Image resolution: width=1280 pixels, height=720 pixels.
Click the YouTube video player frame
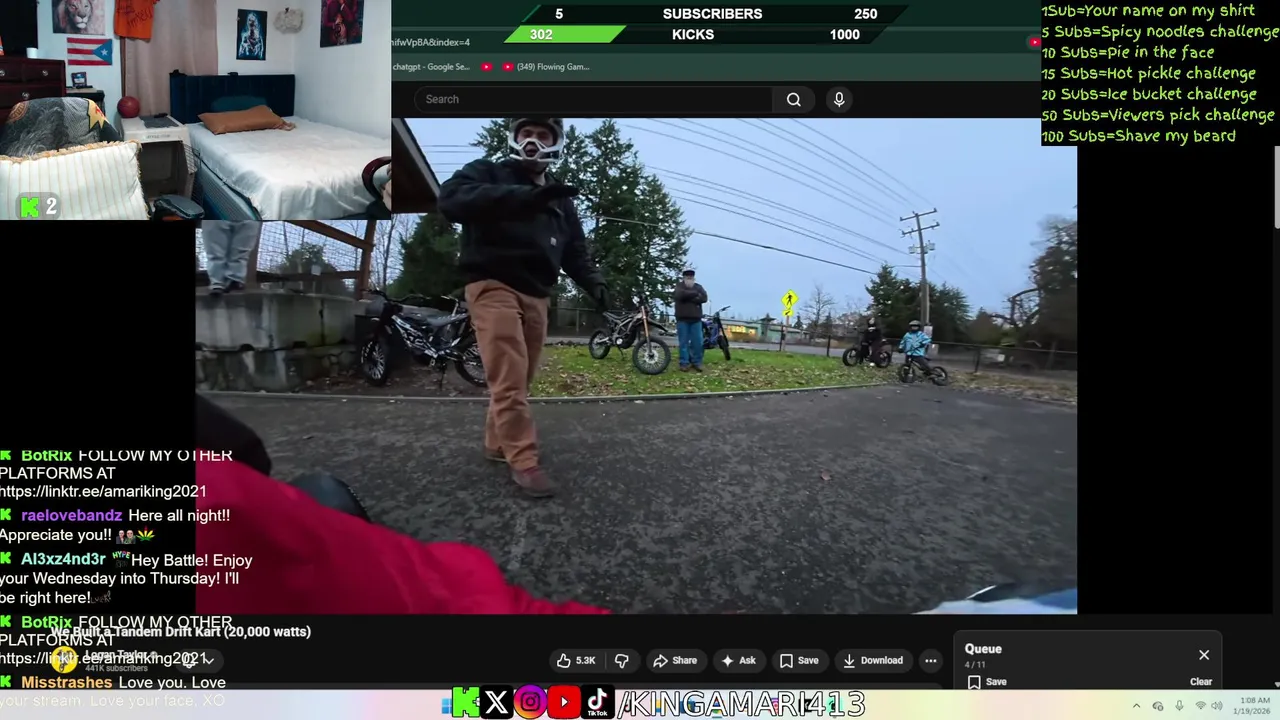[x=636, y=366]
